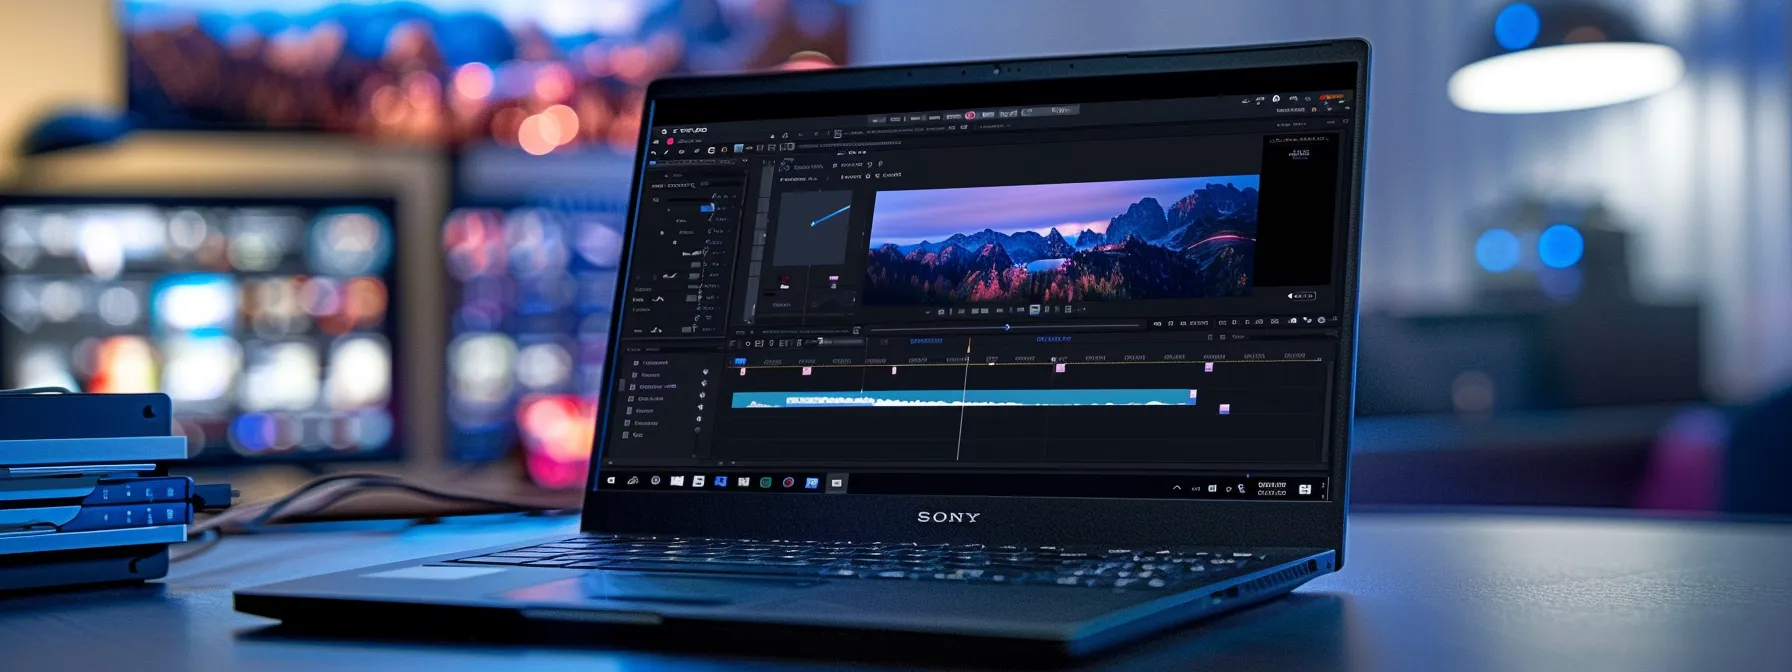This screenshot has width=1792, height=672.
Task: Select the first blue tab label above the timeline ruler
Action: click(925, 341)
